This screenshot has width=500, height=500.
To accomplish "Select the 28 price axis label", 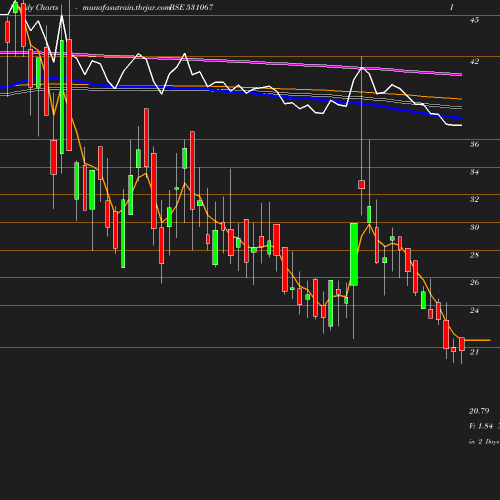I will click(x=474, y=255).
